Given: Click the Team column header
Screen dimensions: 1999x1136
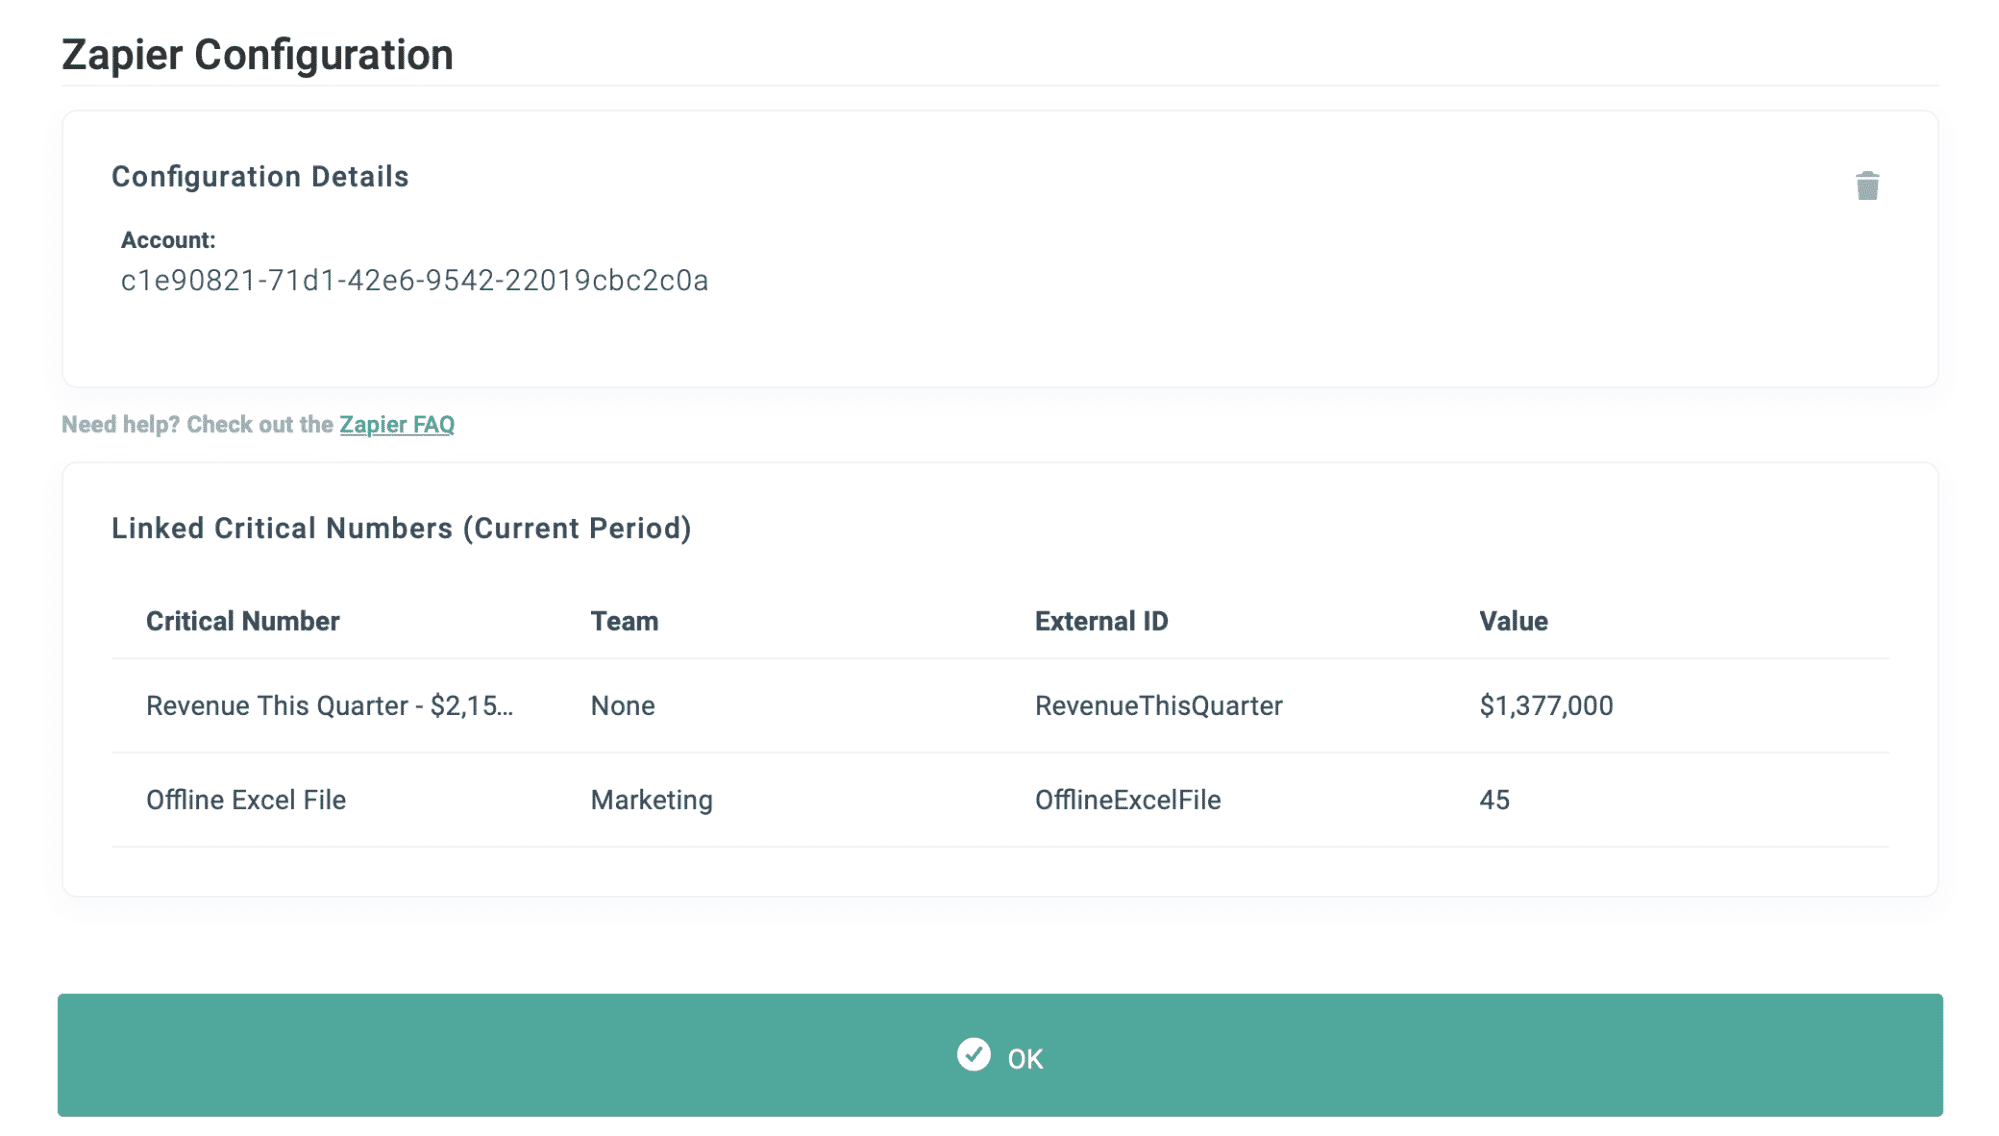Looking at the screenshot, I should pyautogui.click(x=624, y=621).
